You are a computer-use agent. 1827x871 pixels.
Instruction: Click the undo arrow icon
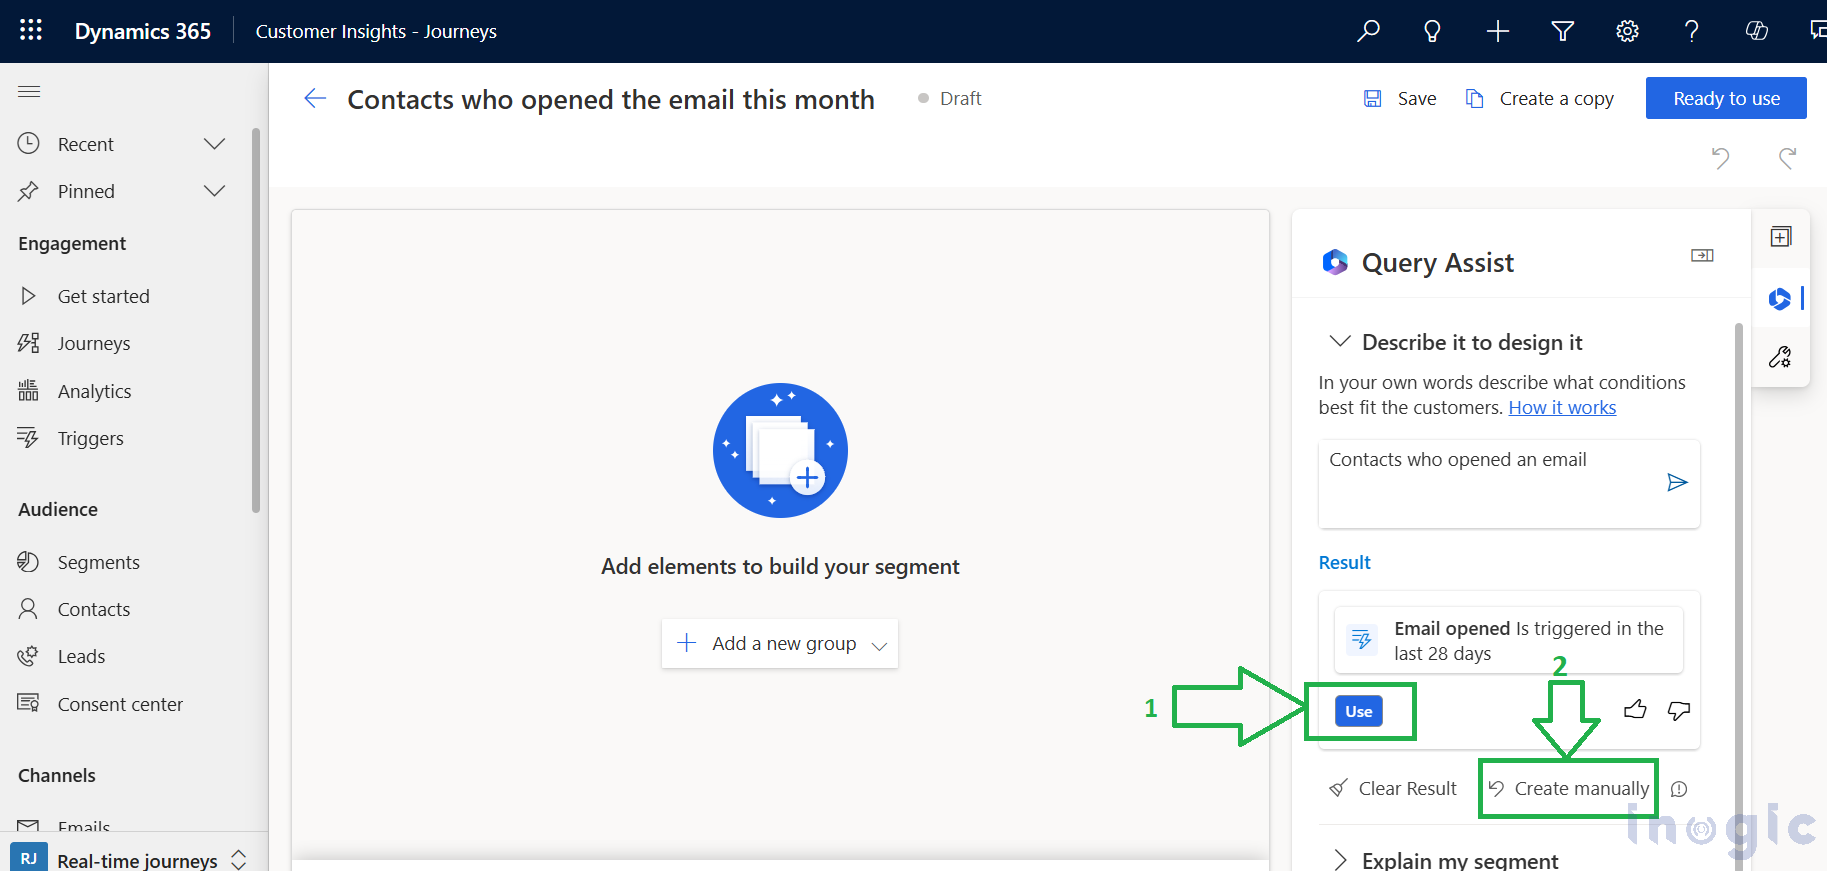point(1720,157)
